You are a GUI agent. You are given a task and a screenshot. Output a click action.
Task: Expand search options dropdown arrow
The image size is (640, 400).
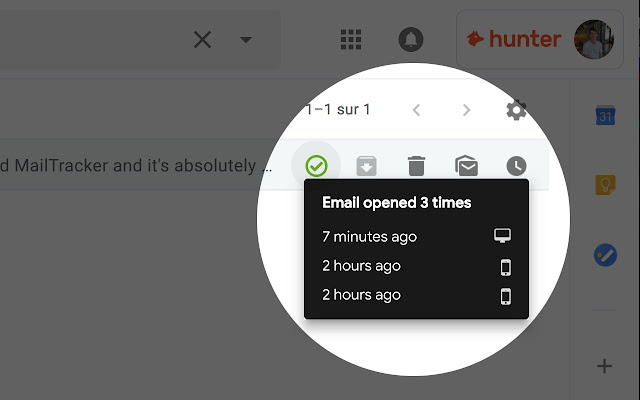coord(246,40)
